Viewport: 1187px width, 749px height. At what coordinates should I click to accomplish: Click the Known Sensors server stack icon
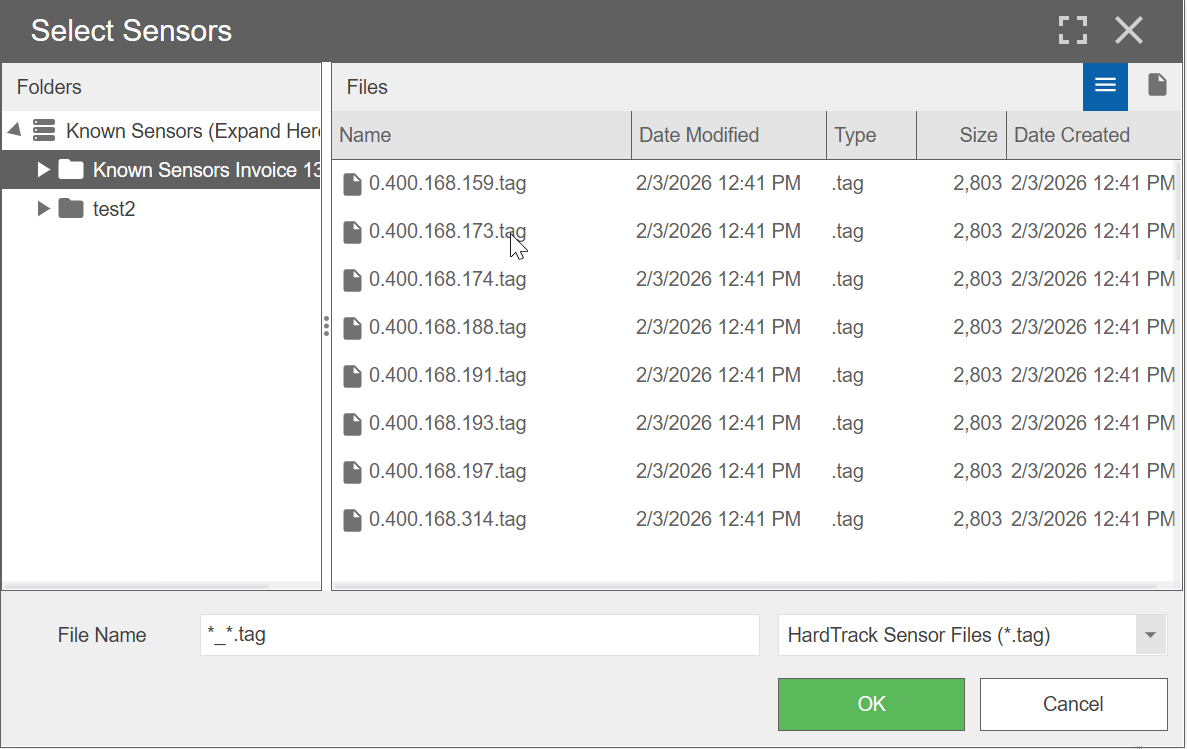tap(44, 130)
